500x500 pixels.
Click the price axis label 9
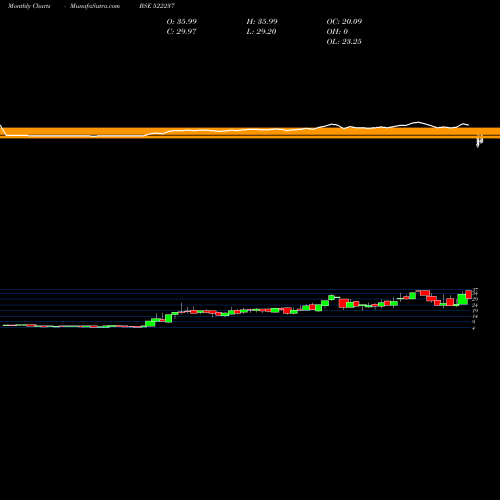(x=474, y=322)
